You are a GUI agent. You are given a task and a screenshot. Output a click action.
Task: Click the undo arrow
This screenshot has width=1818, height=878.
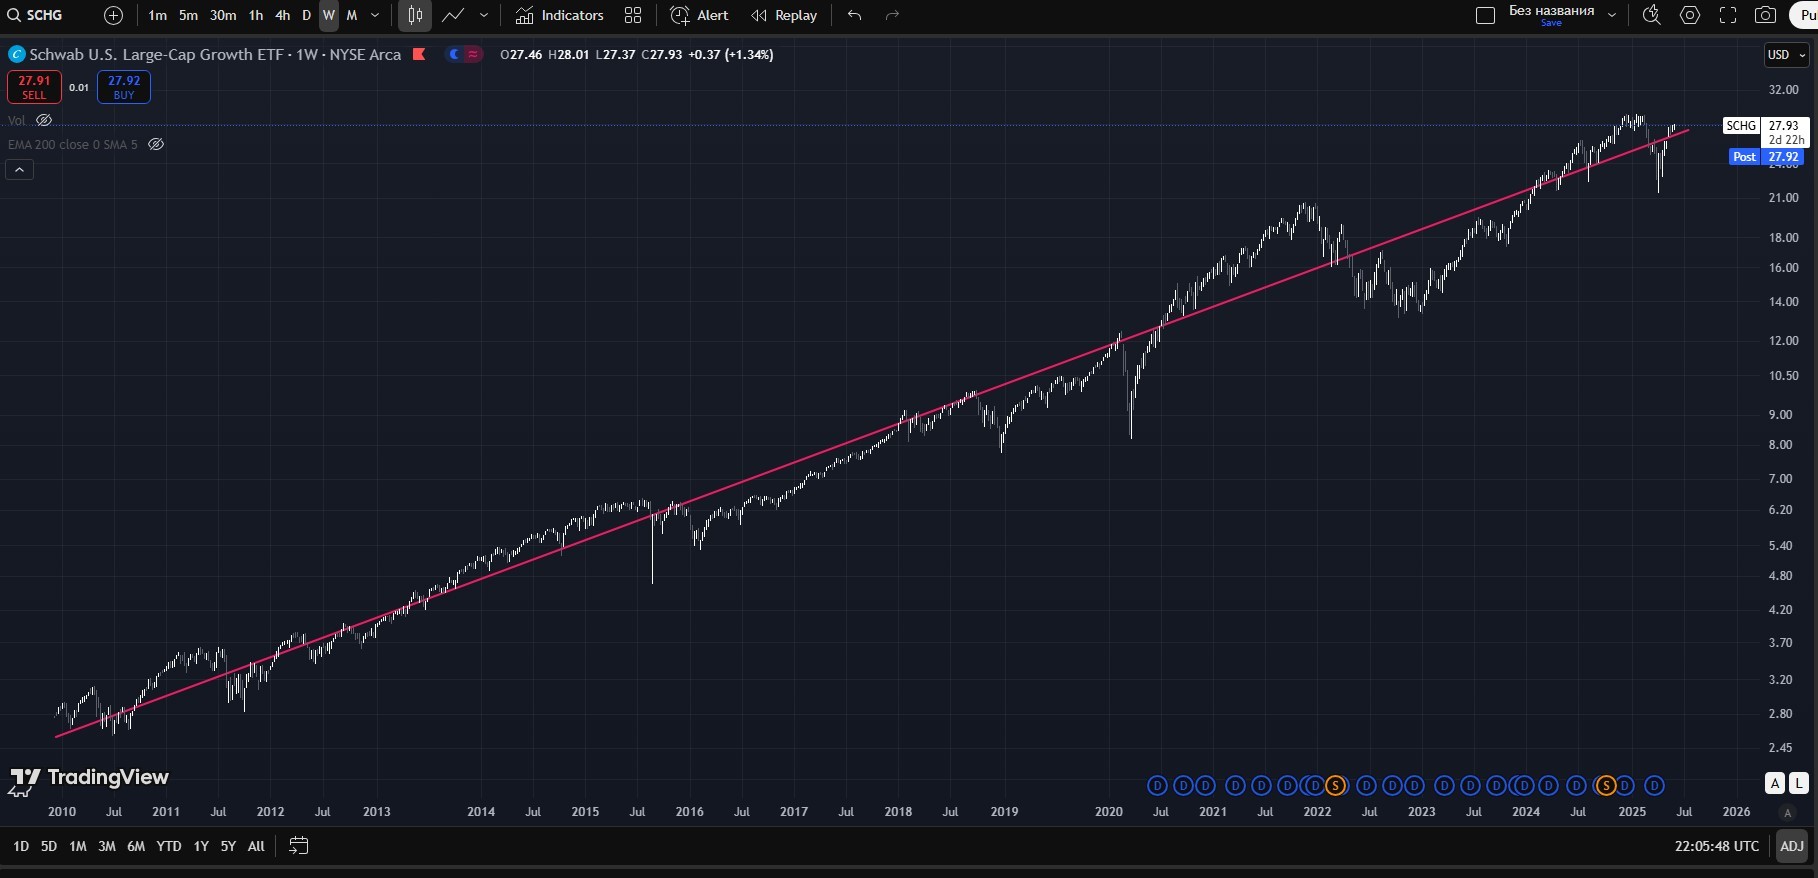point(854,15)
